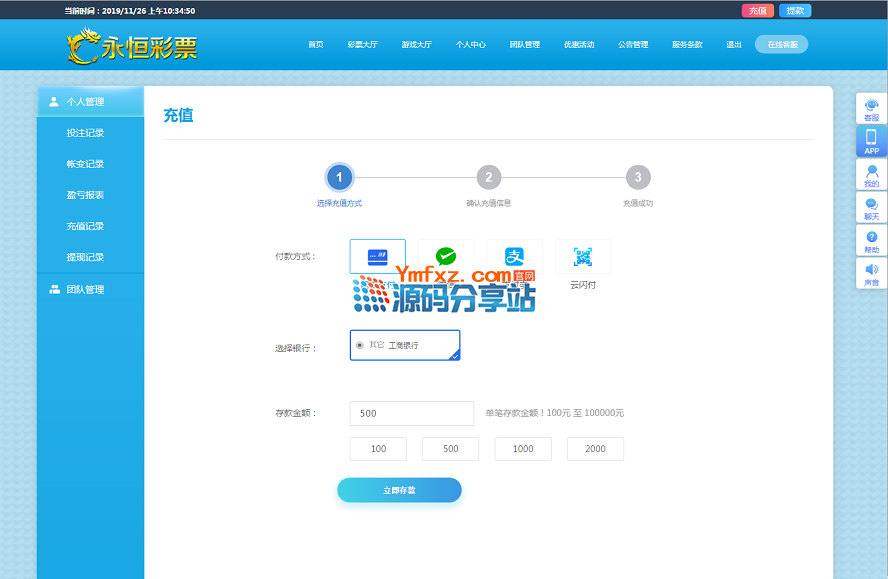Open 充值记录 in the left sidebar
Screen dimensions: 888x579
pos(85,226)
